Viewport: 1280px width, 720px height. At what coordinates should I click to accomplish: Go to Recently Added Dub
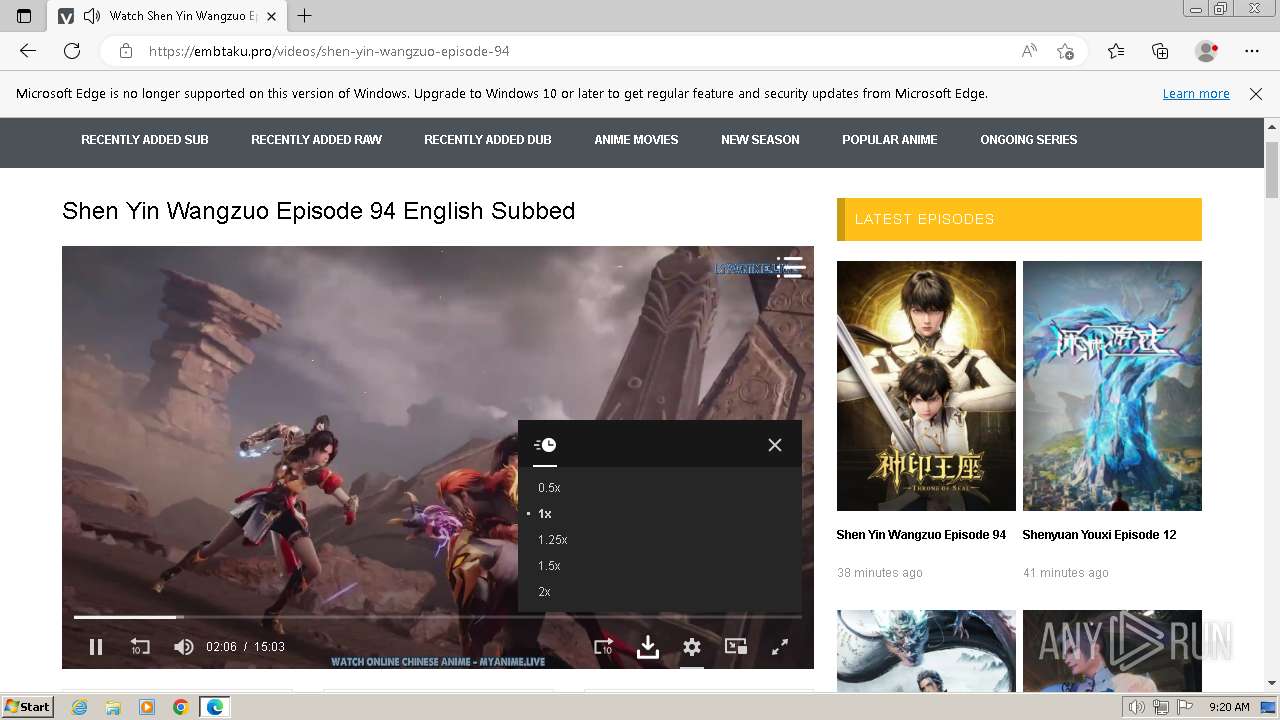click(488, 140)
